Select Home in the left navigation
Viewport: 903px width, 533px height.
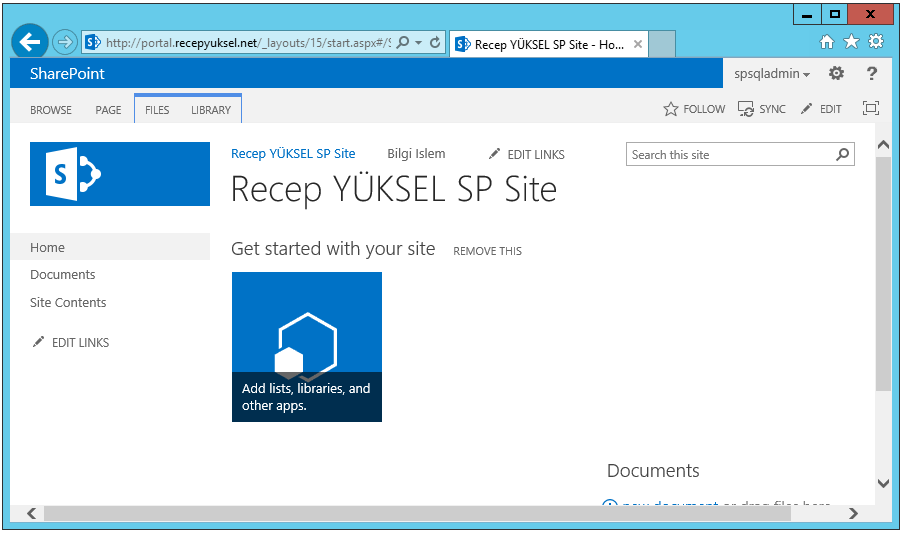110,247
